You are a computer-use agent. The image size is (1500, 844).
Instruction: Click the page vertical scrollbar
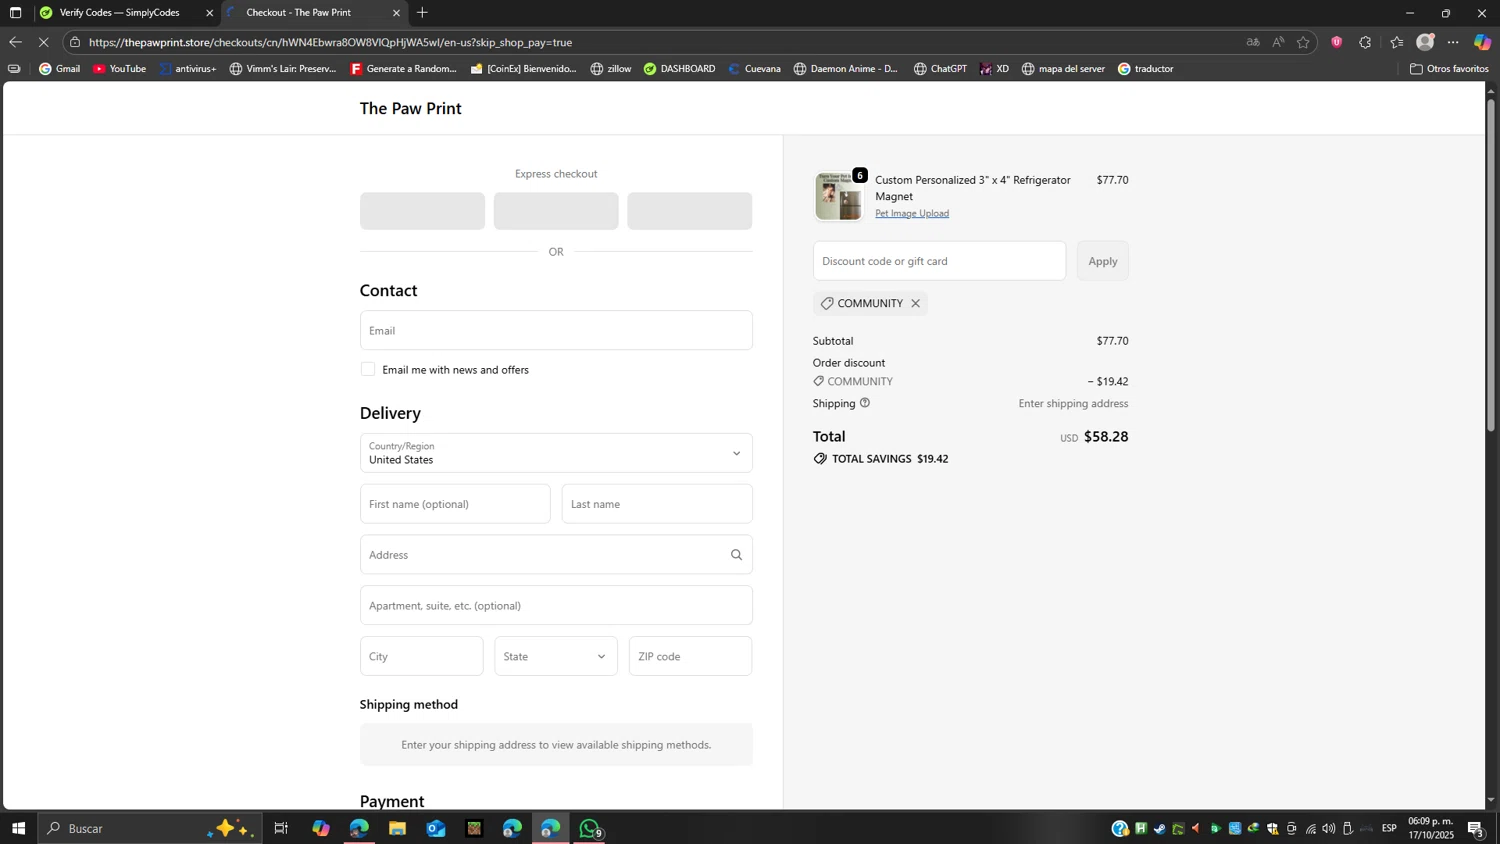click(1491, 265)
